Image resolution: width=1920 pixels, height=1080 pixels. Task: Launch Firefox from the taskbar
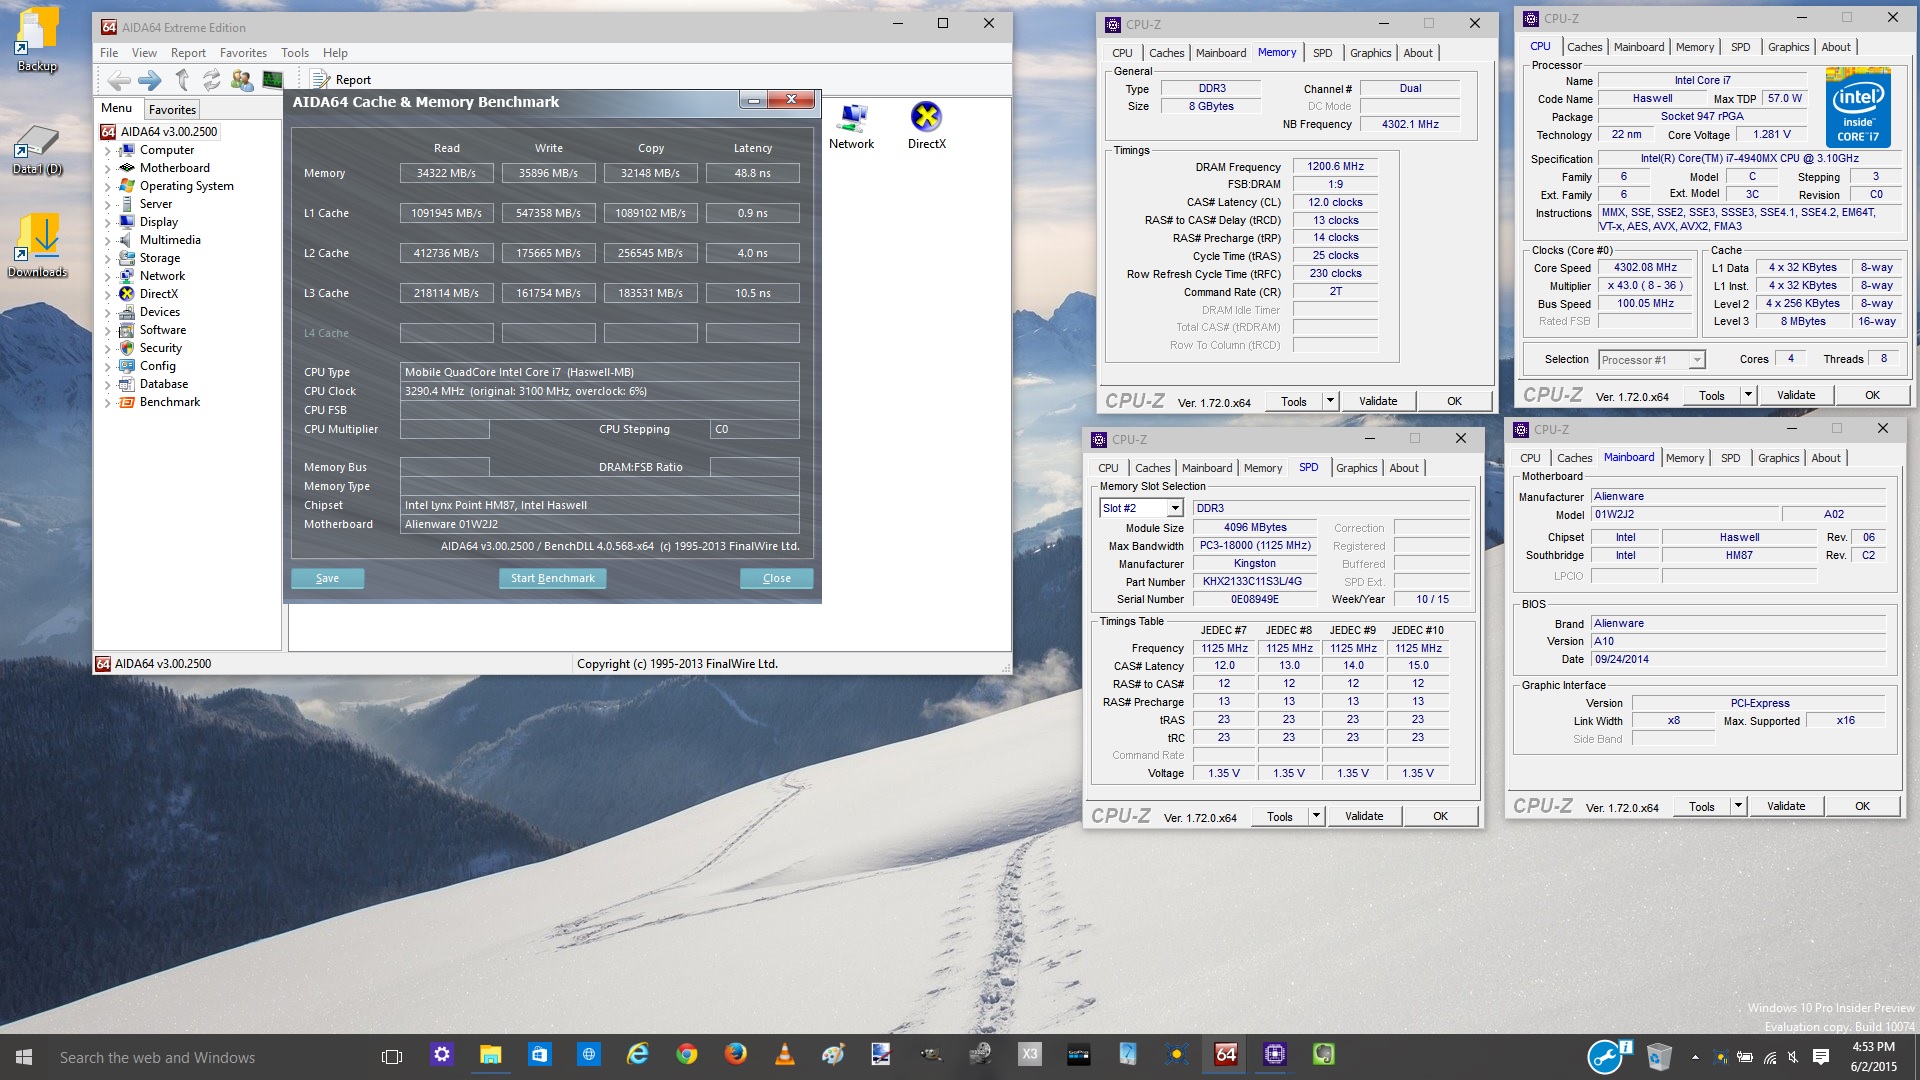tap(735, 1055)
